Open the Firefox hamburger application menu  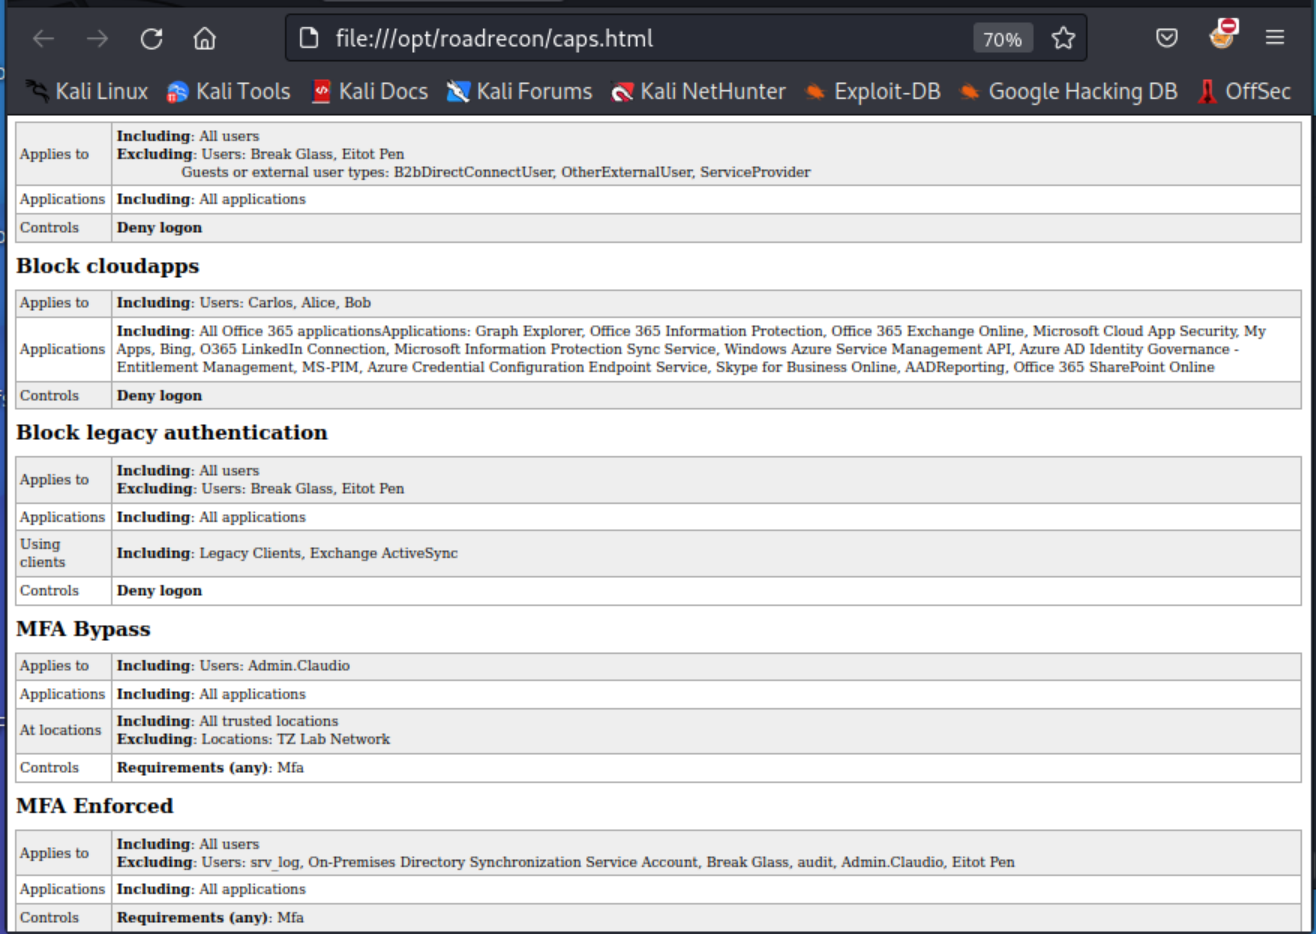coord(1274,38)
